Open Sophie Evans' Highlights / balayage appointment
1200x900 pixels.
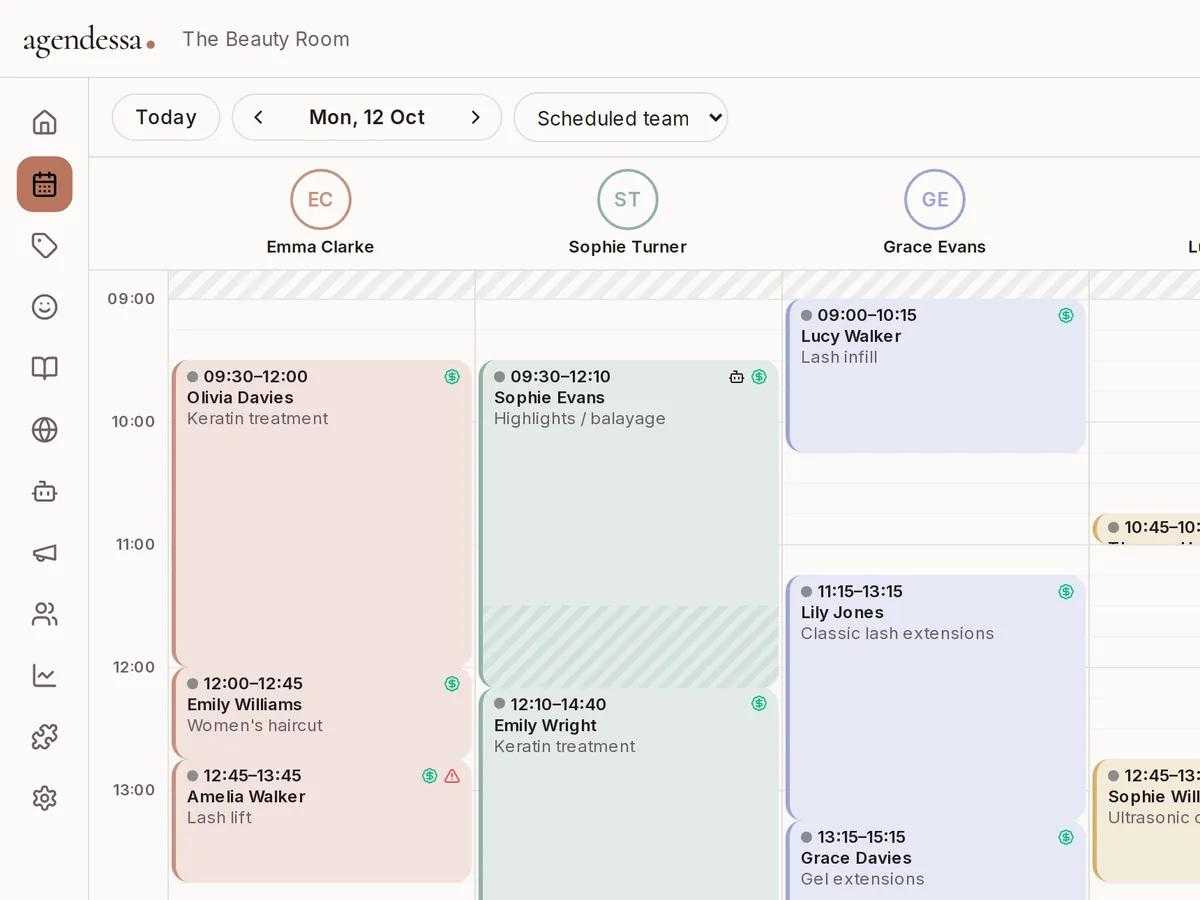(x=628, y=524)
